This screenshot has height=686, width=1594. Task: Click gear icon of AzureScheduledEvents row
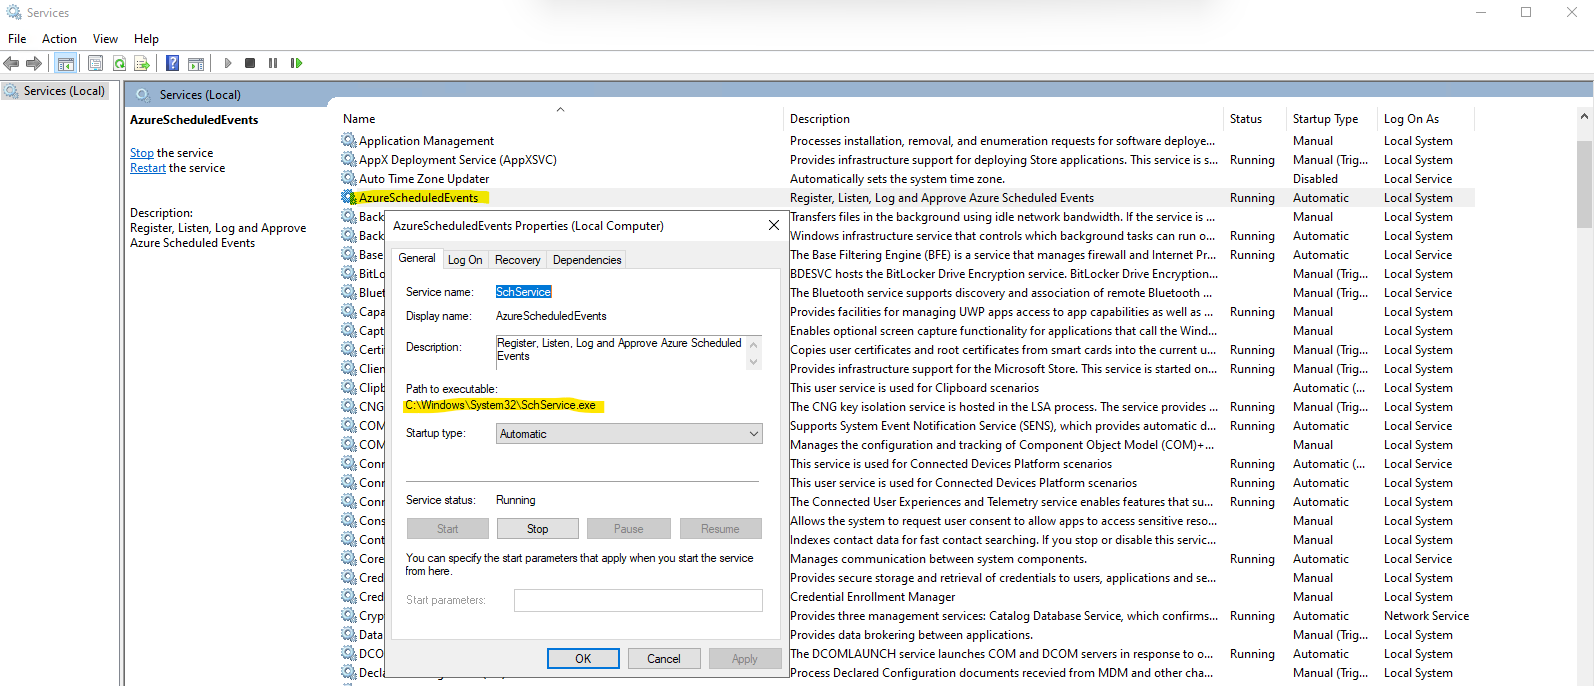click(348, 198)
